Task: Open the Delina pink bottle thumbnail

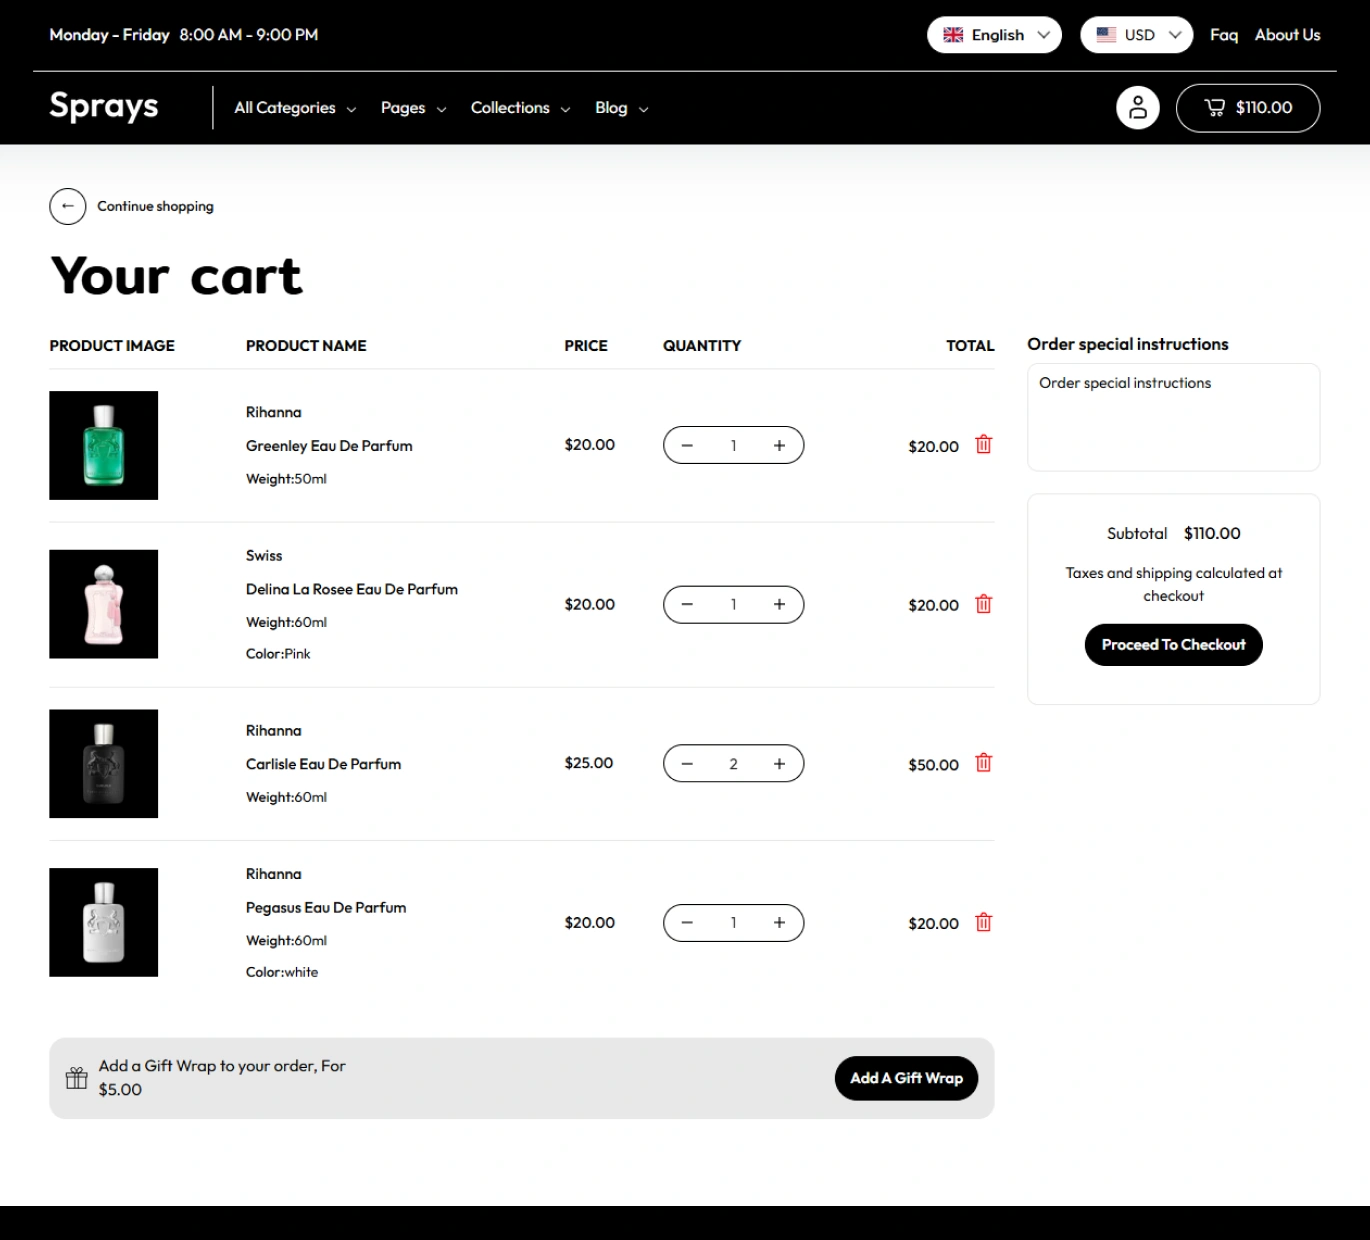Action: (x=104, y=604)
